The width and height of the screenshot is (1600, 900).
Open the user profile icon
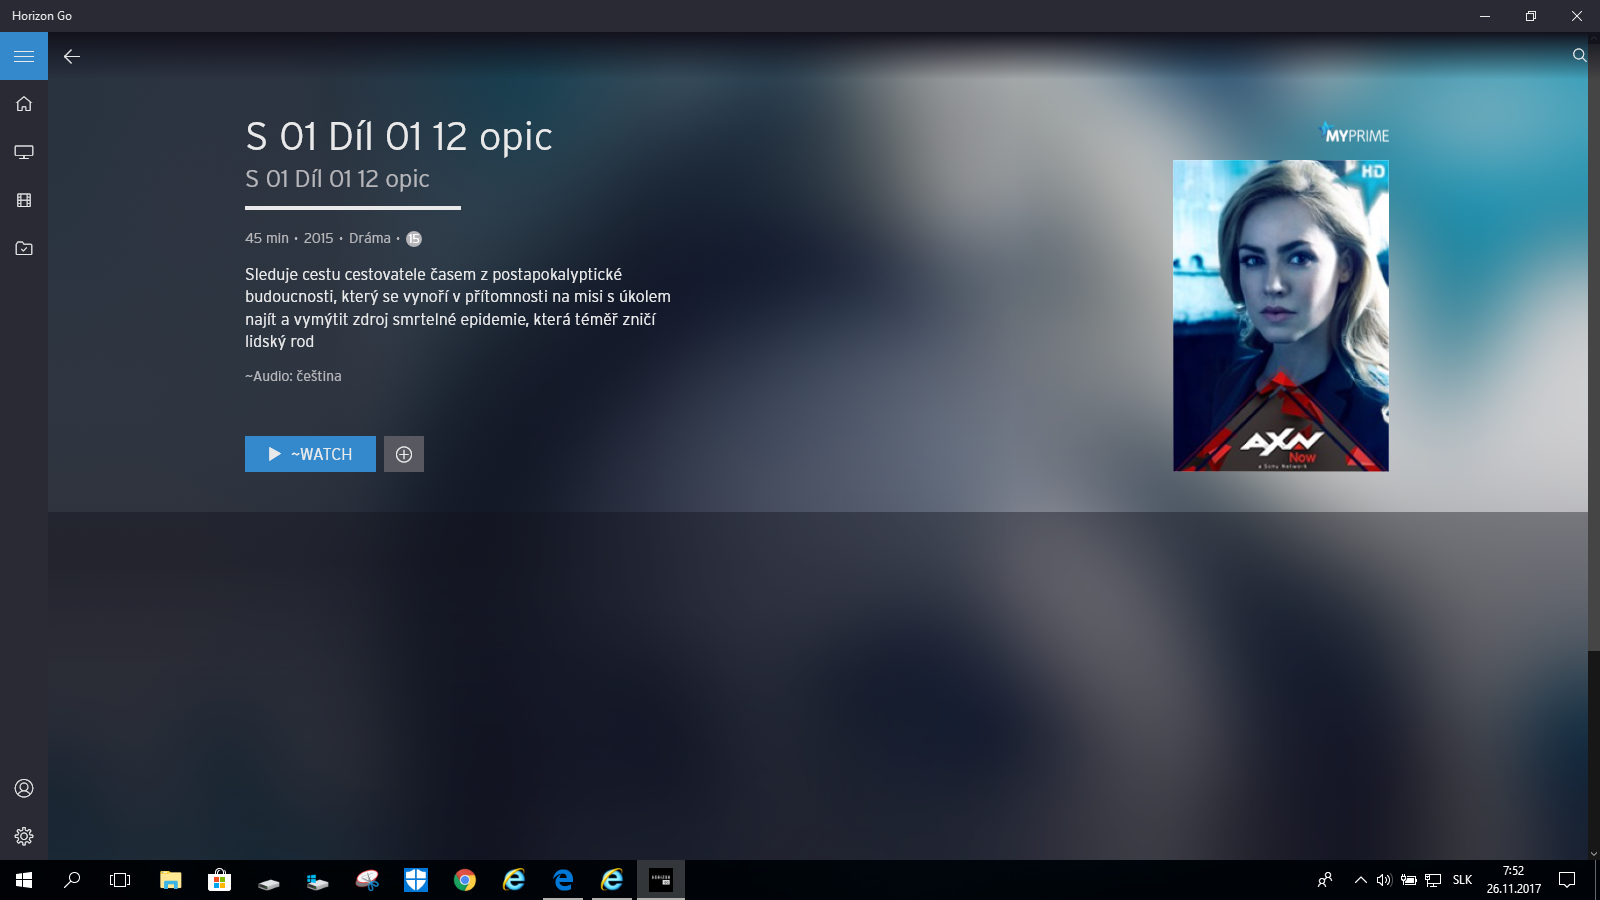[x=24, y=788]
